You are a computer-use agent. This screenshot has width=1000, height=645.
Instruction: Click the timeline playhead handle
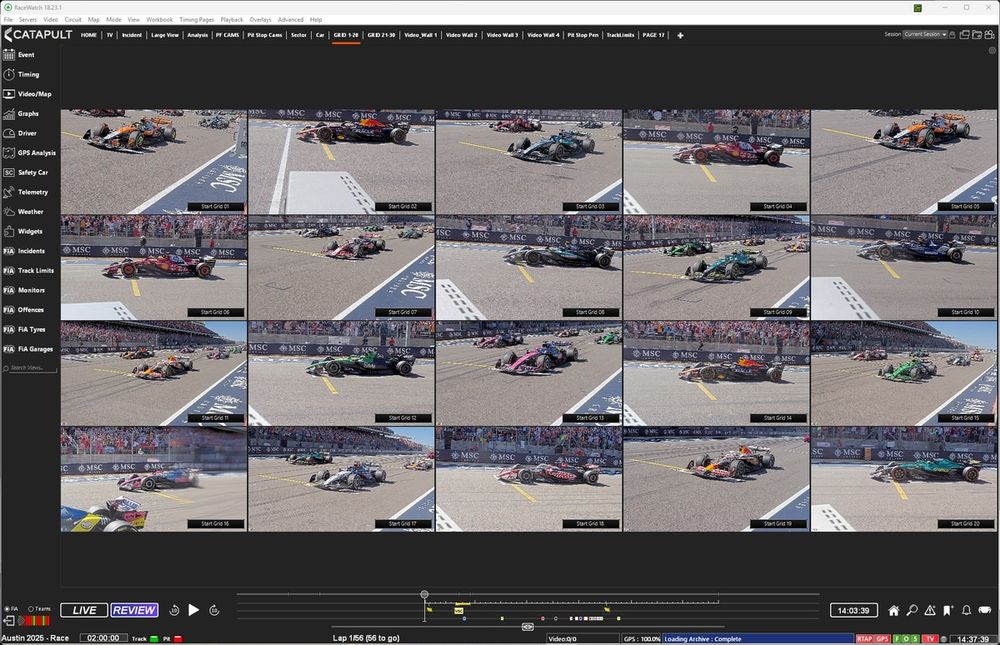[x=424, y=595]
